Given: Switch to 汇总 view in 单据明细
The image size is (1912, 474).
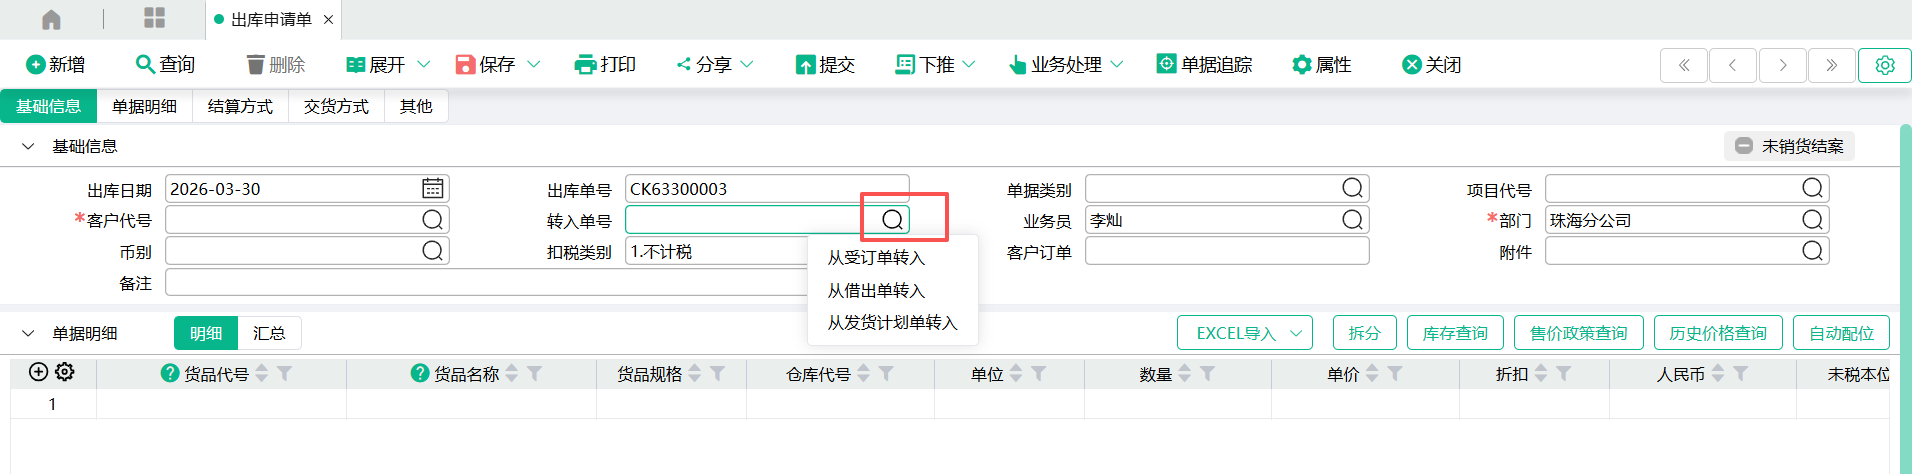Looking at the screenshot, I should pyautogui.click(x=269, y=333).
